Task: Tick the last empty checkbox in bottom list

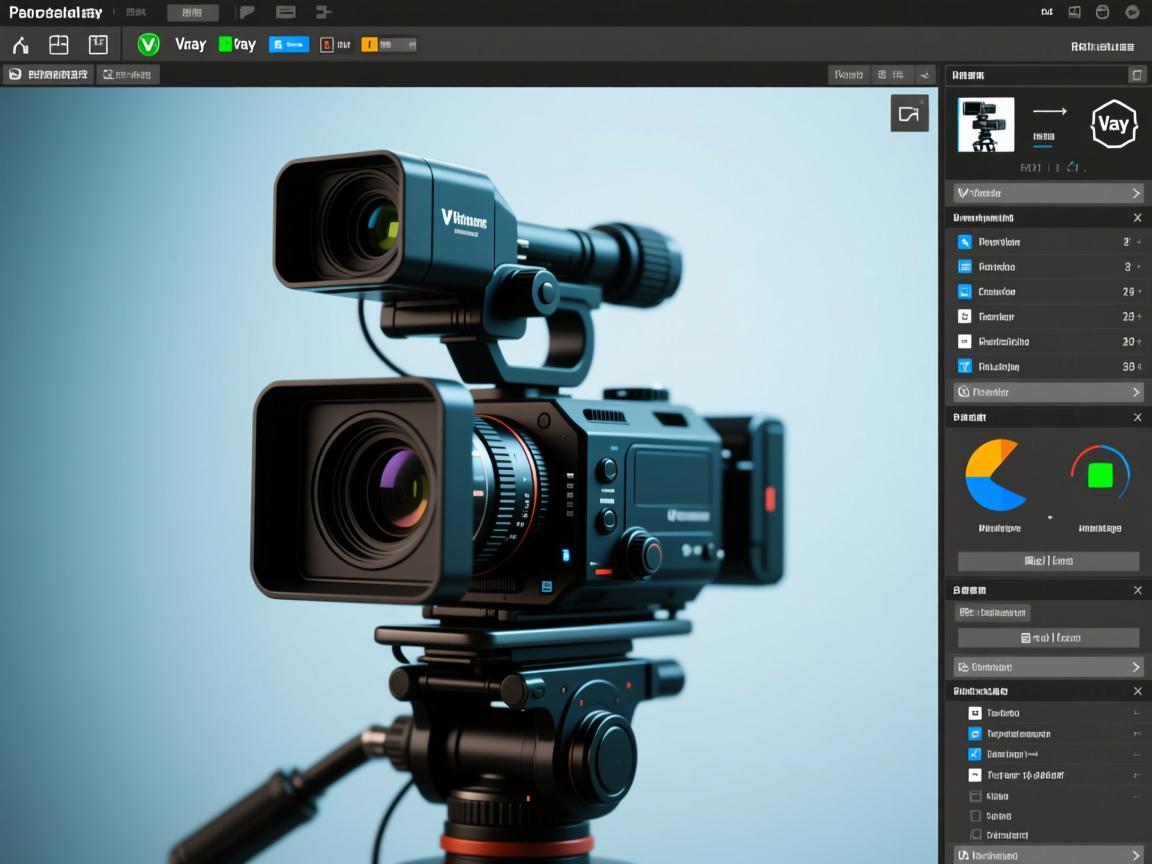Action: (975, 835)
